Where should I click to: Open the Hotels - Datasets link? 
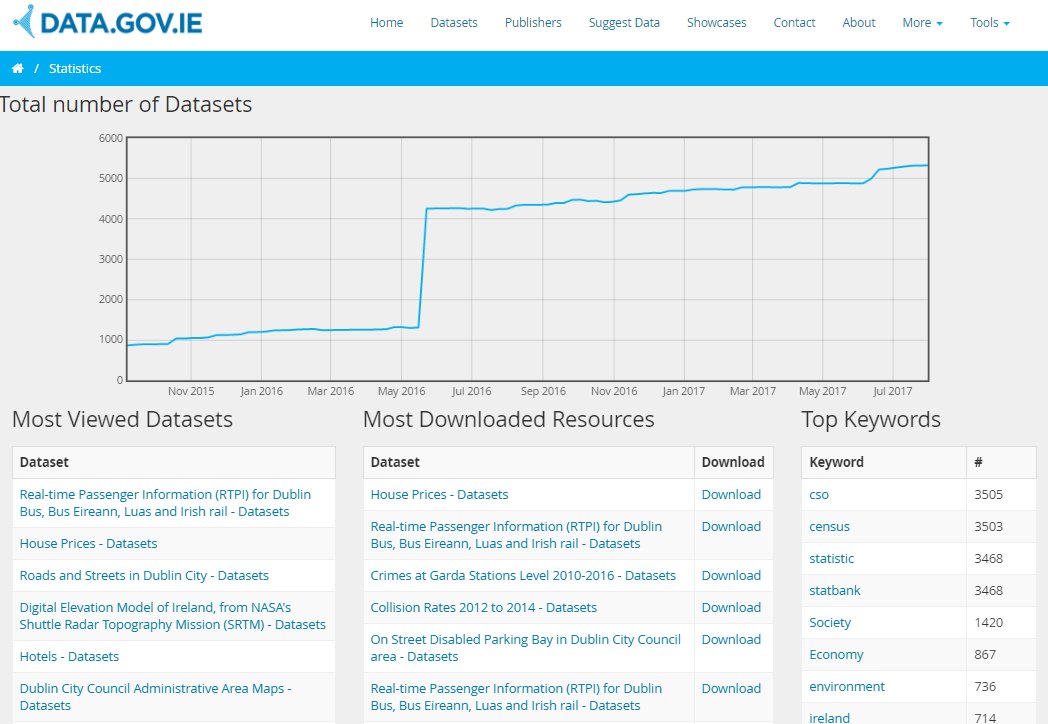[x=69, y=655]
